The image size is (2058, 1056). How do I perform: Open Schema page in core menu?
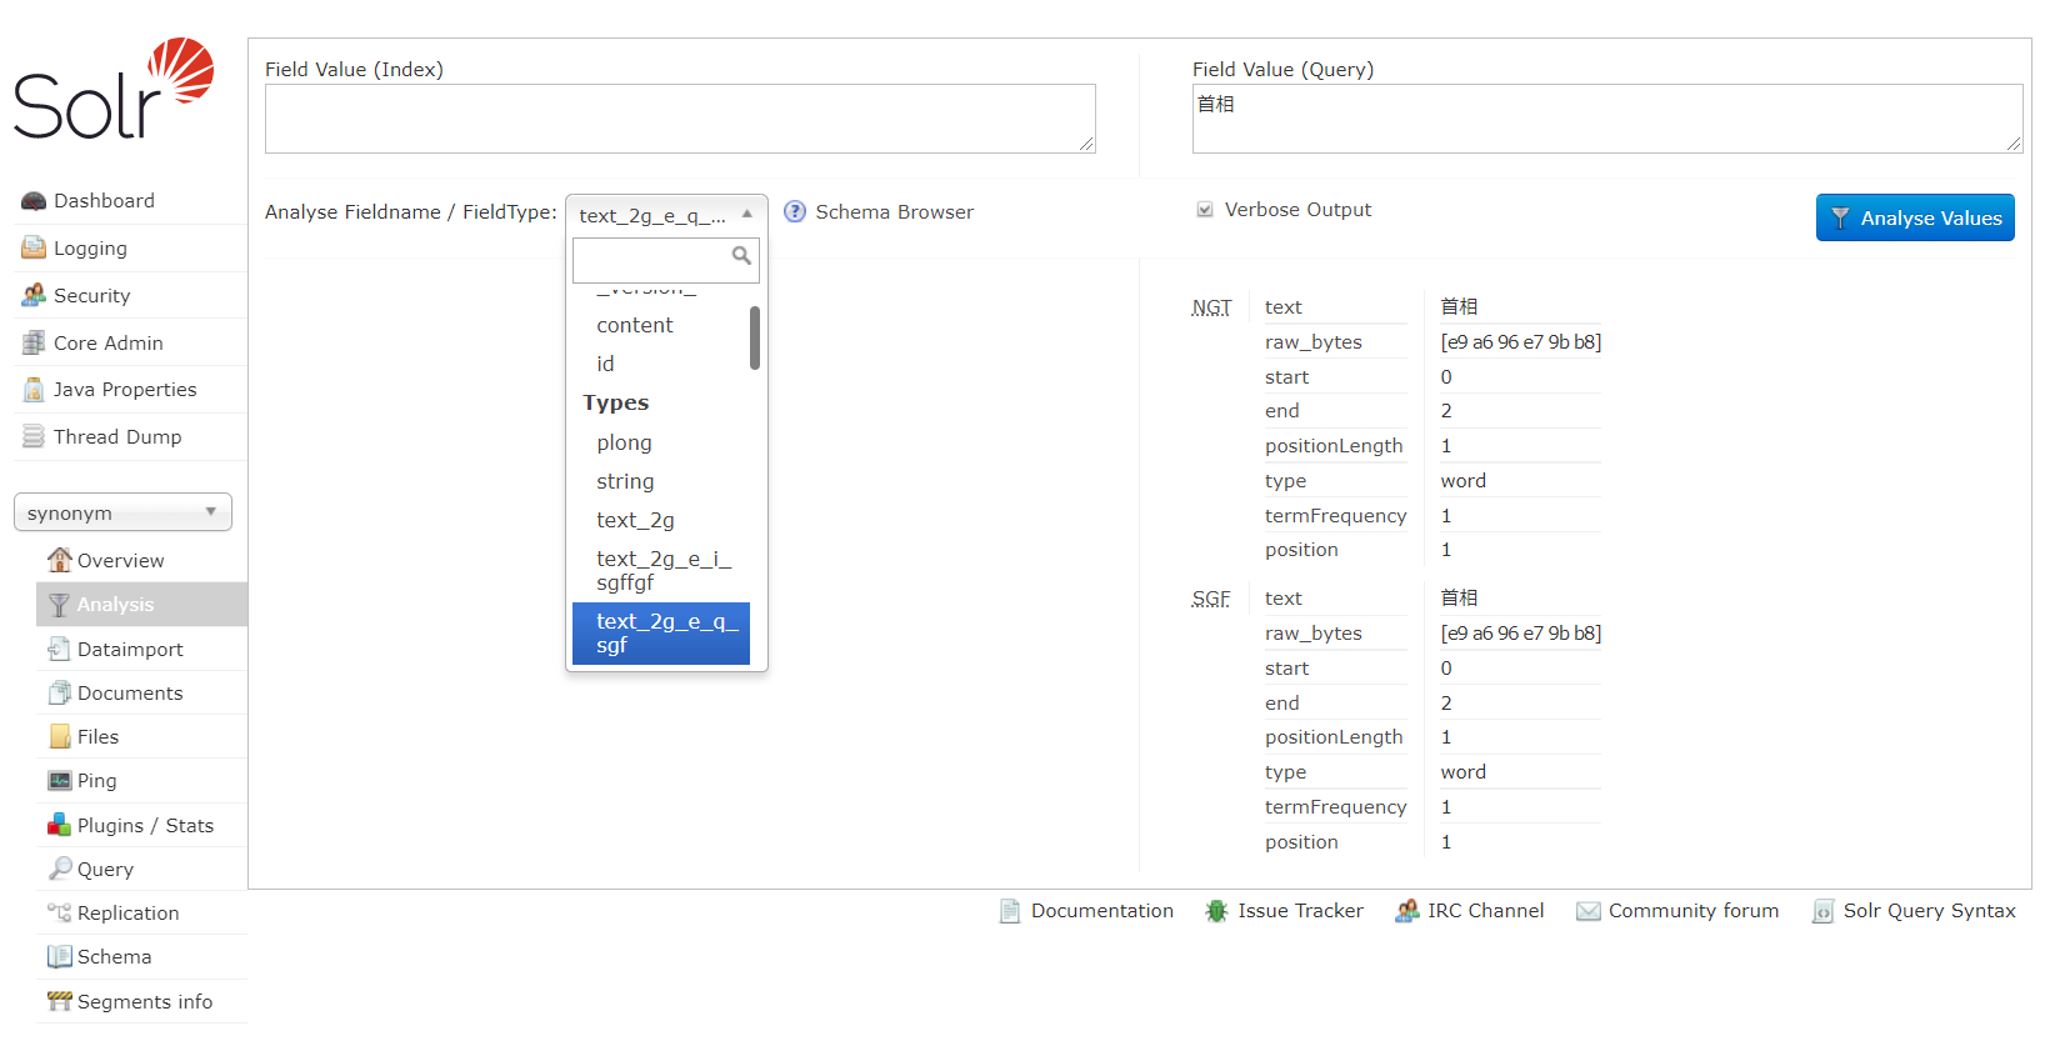[x=114, y=957]
